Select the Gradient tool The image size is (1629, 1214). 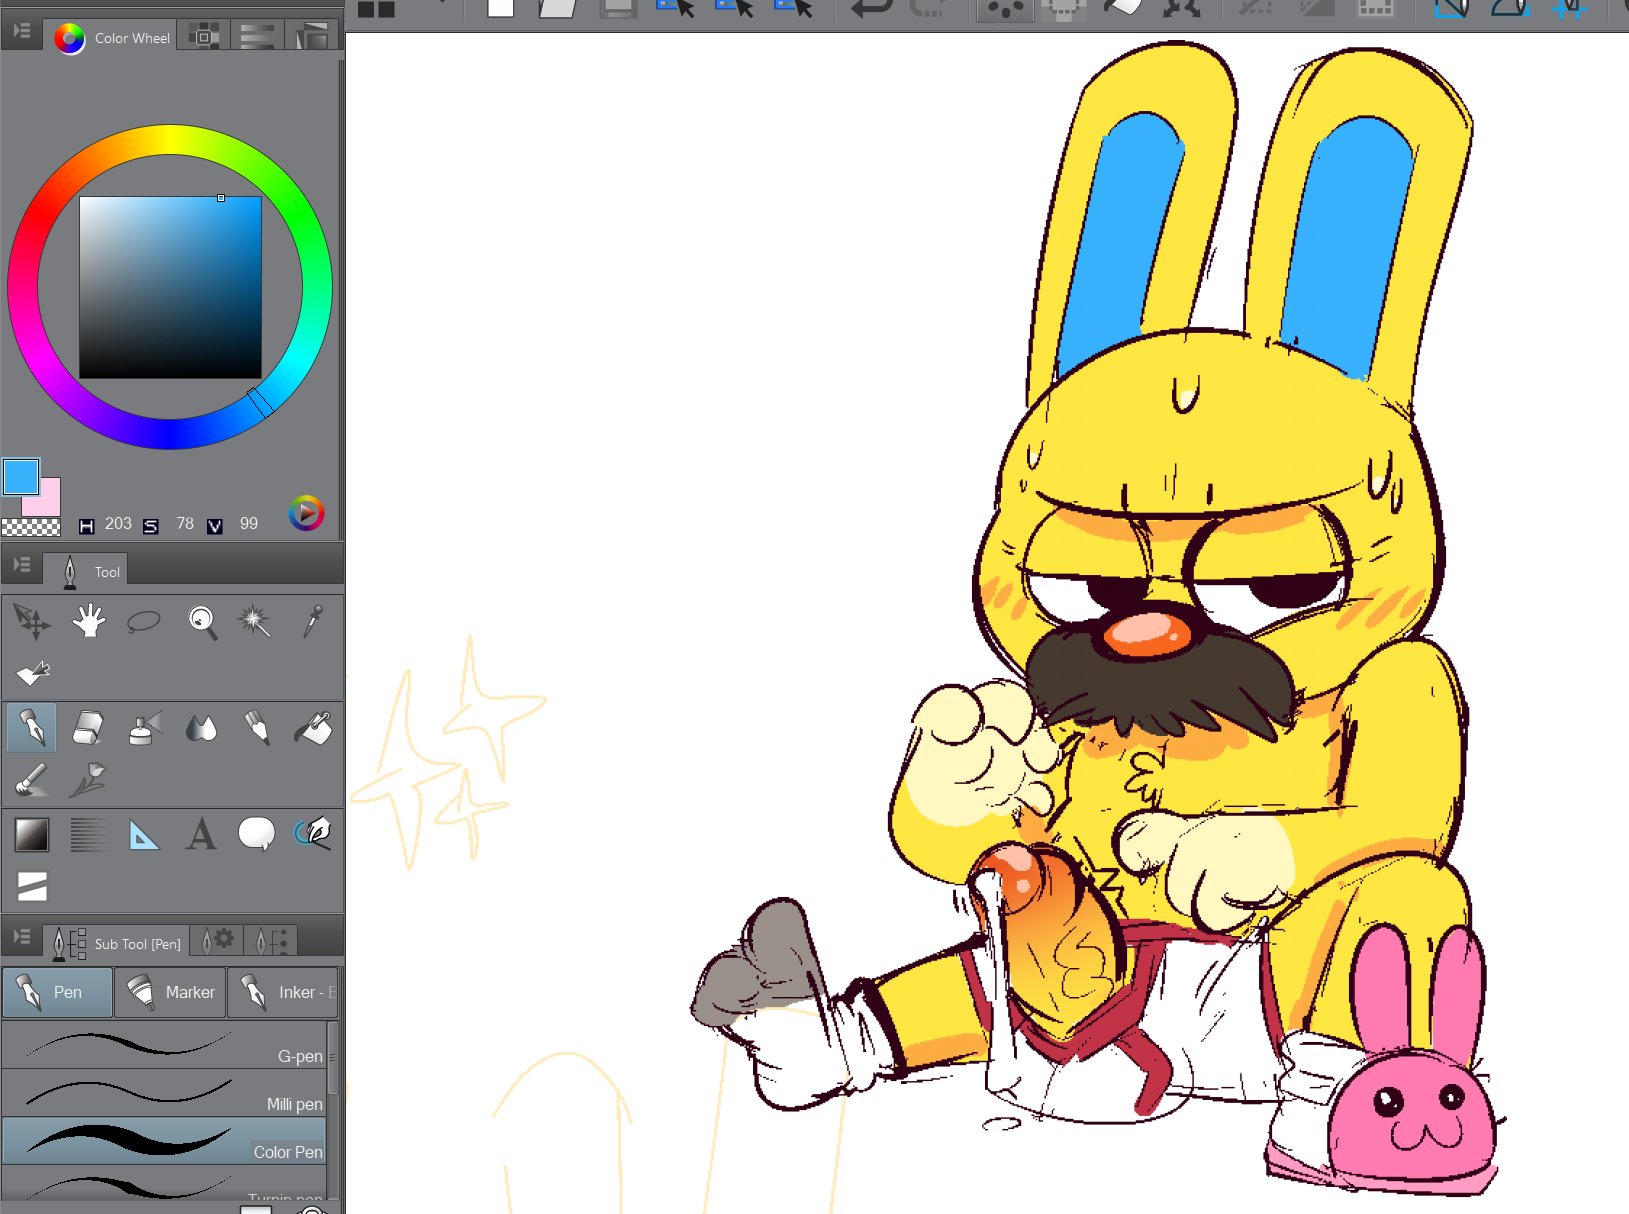[x=32, y=834]
